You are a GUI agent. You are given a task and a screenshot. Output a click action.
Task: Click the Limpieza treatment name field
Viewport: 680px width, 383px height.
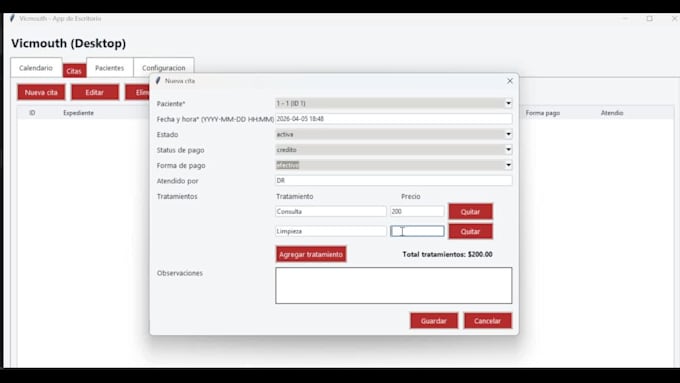330,231
